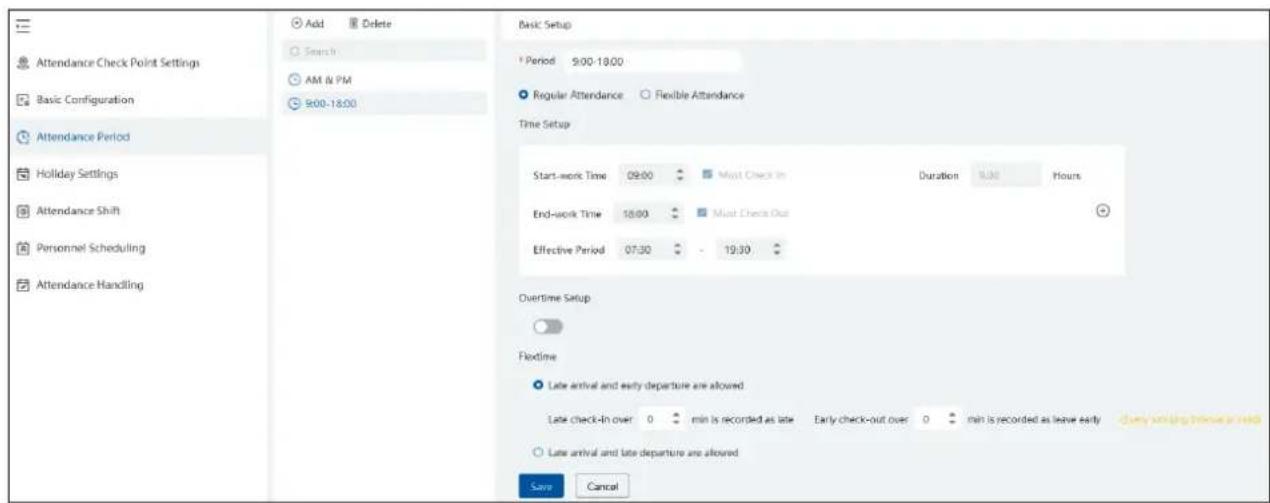Select AM & PM period in list
The image size is (1270, 503).
click(x=384, y=78)
